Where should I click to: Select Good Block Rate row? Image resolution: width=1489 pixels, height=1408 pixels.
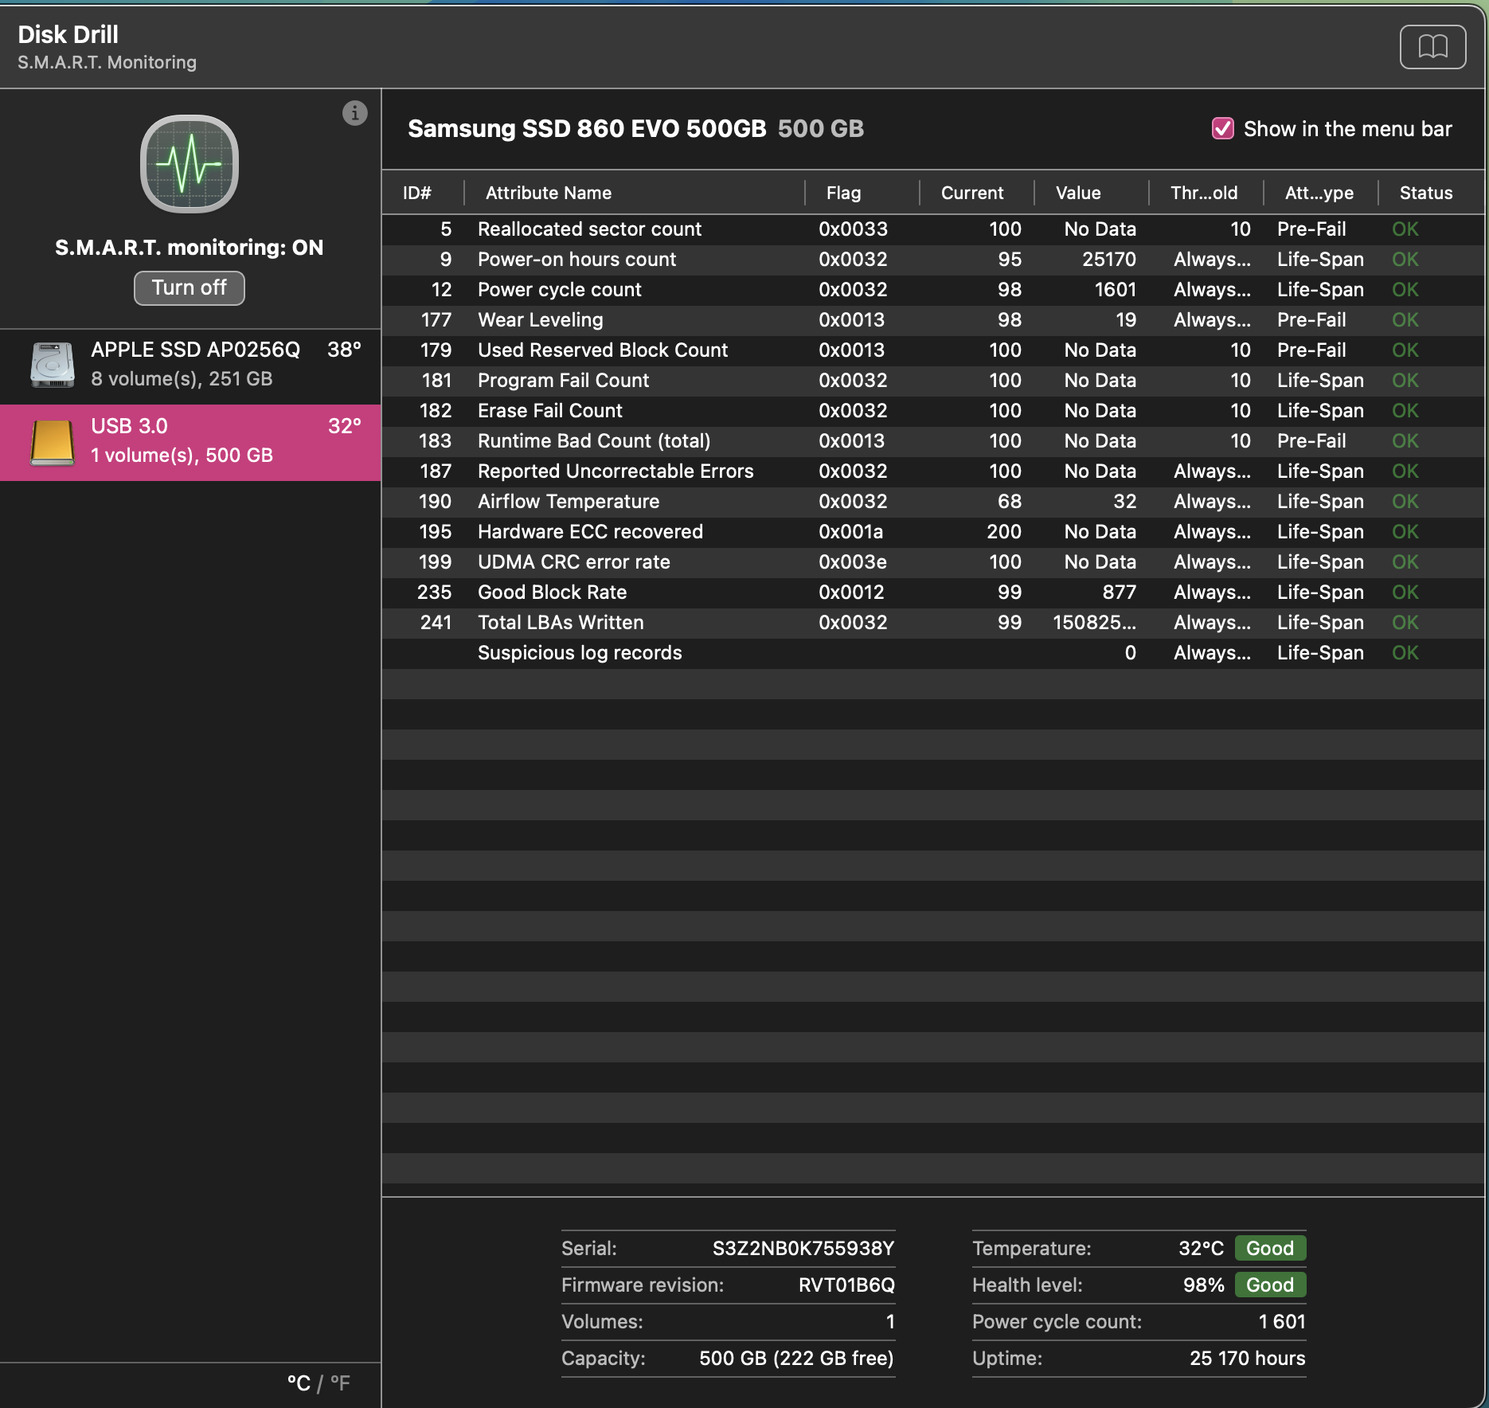click(x=932, y=592)
